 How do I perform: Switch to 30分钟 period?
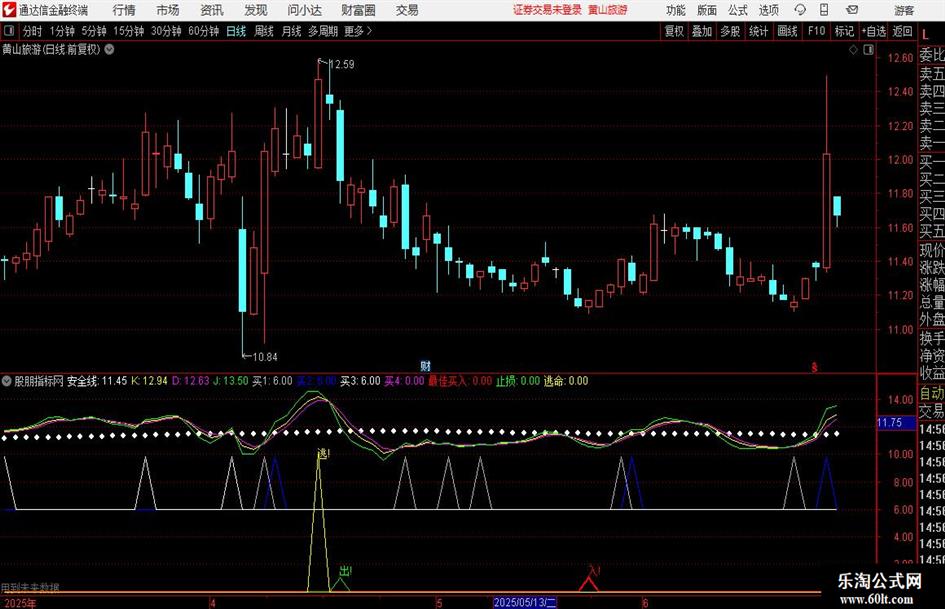point(166,31)
